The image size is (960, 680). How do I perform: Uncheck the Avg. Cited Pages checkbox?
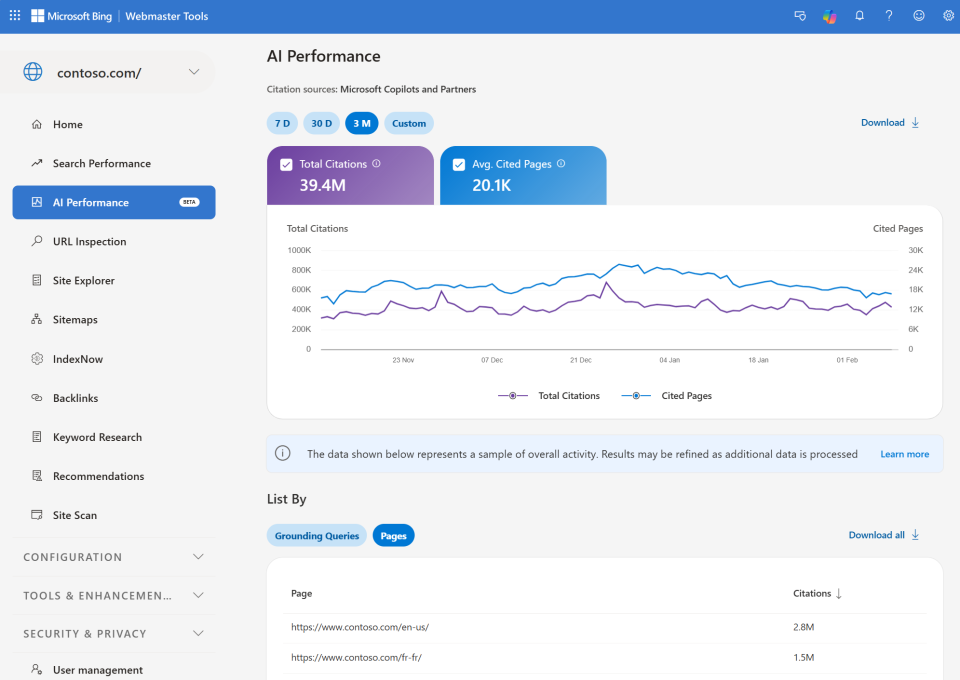(x=459, y=165)
